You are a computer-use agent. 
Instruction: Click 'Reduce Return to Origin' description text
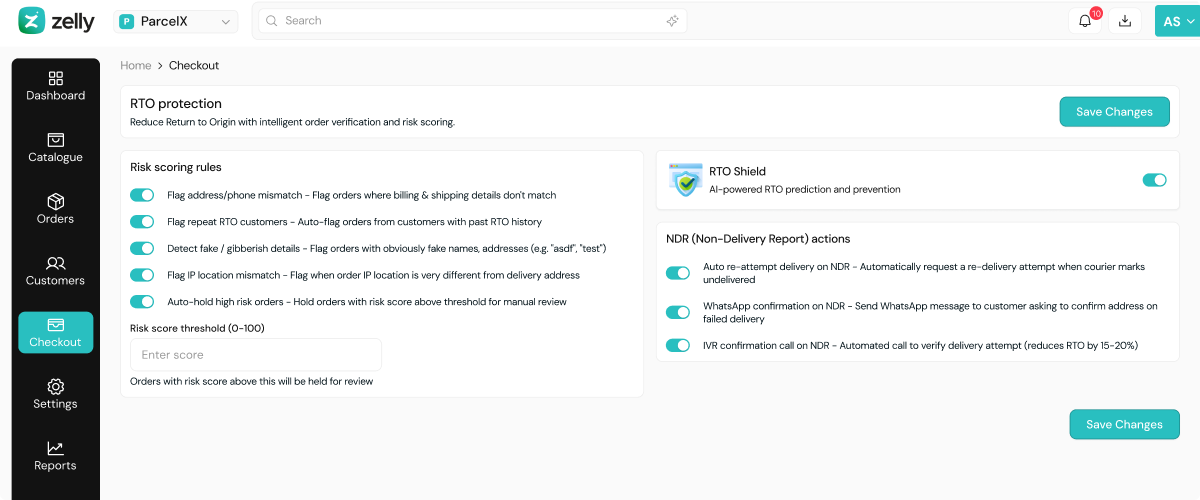(292, 123)
